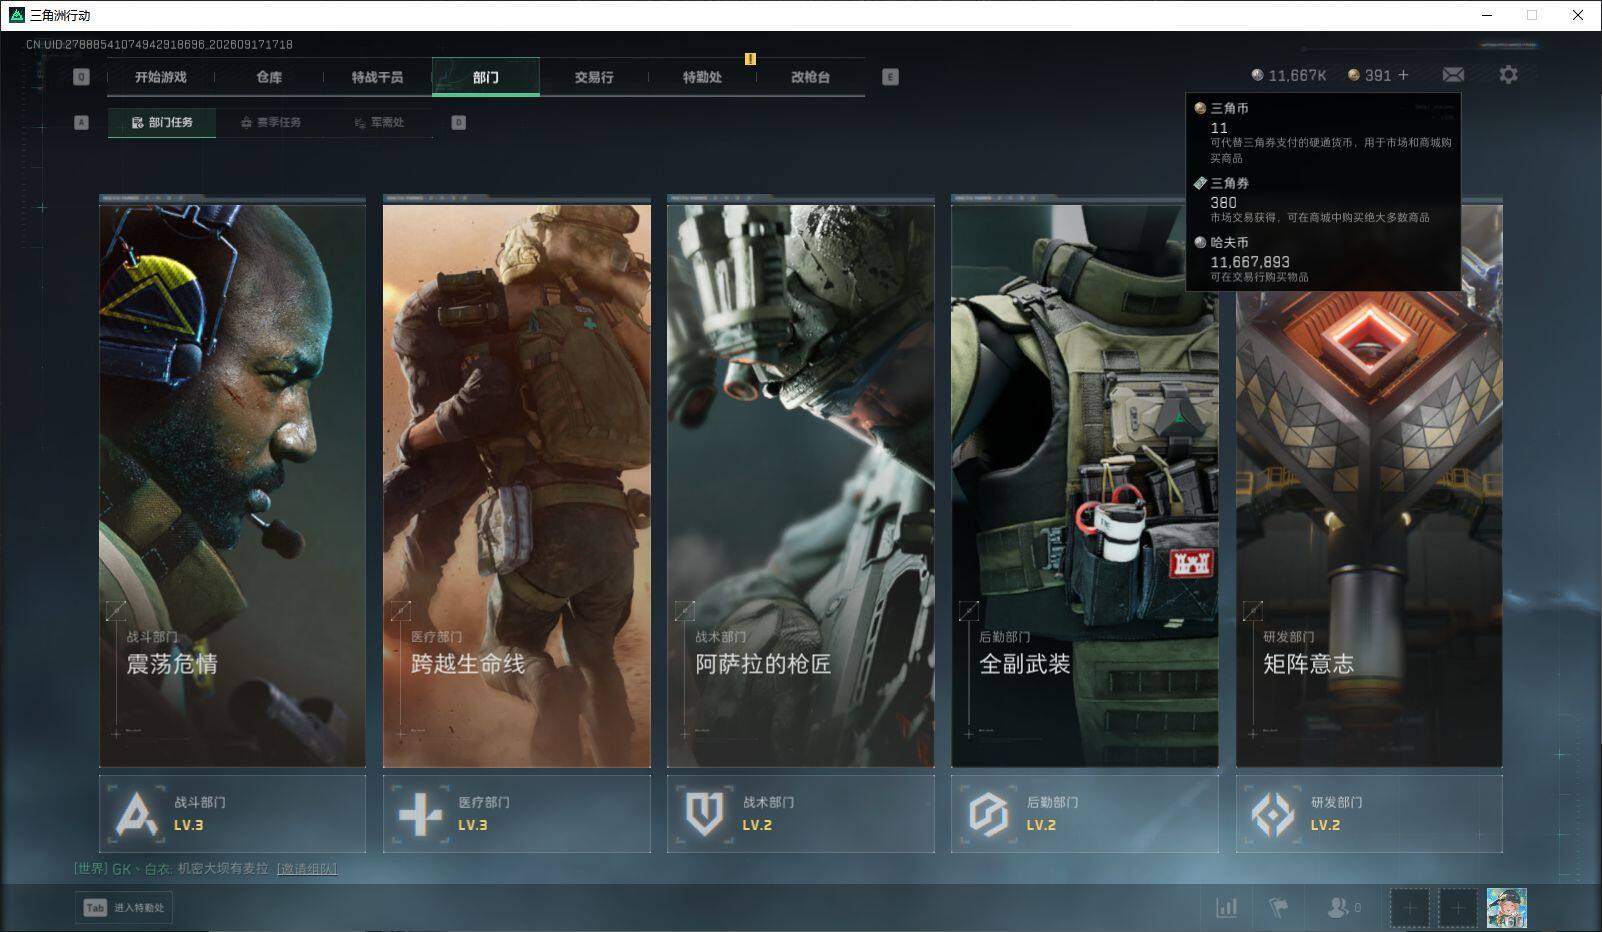This screenshot has height=932, width=1602.
Task: Open the 改枪台 tab
Action: [x=810, y=77]
